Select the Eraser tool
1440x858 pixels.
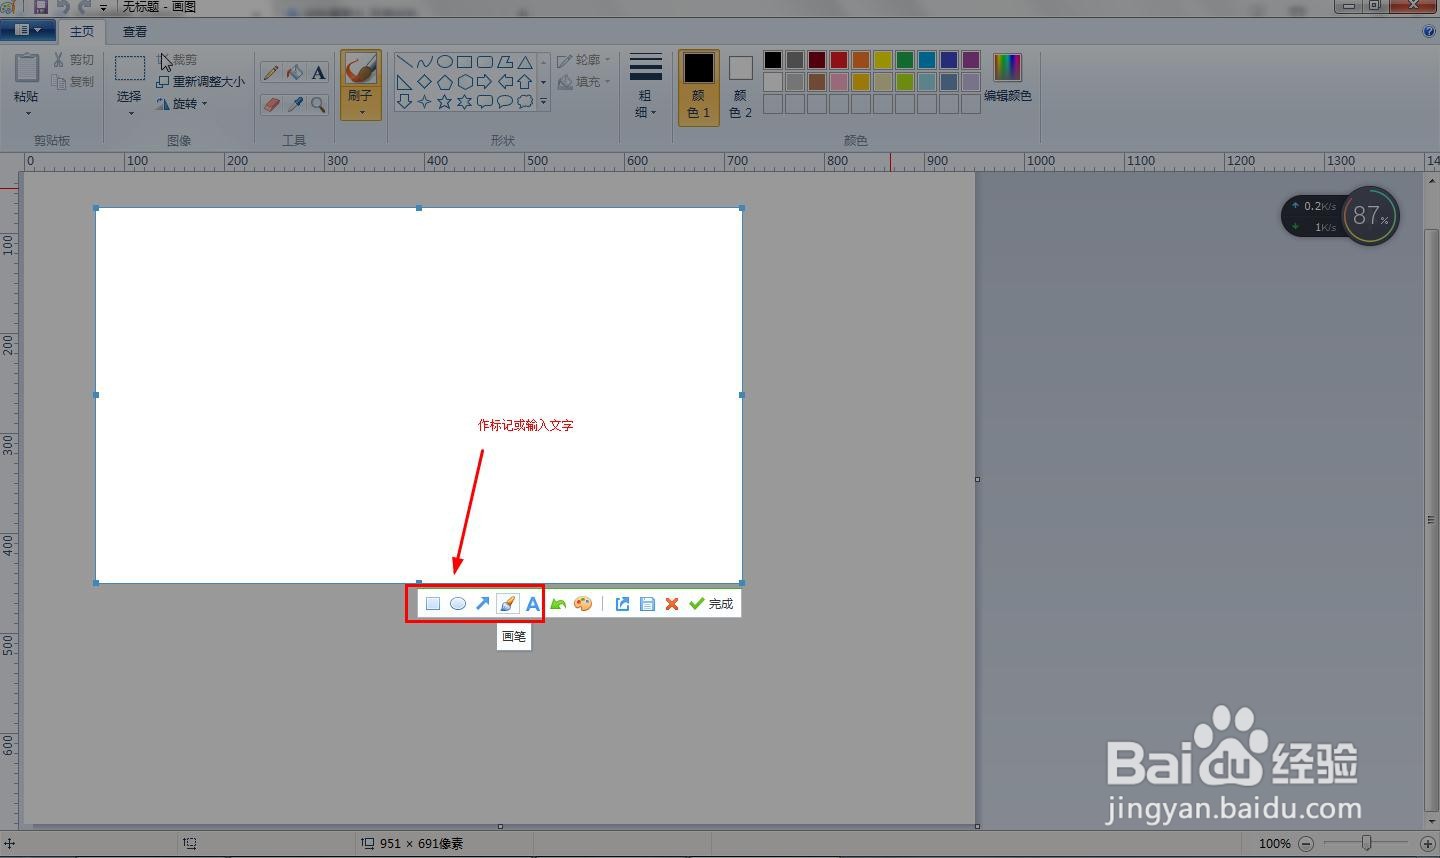click(x=271, y=104)
